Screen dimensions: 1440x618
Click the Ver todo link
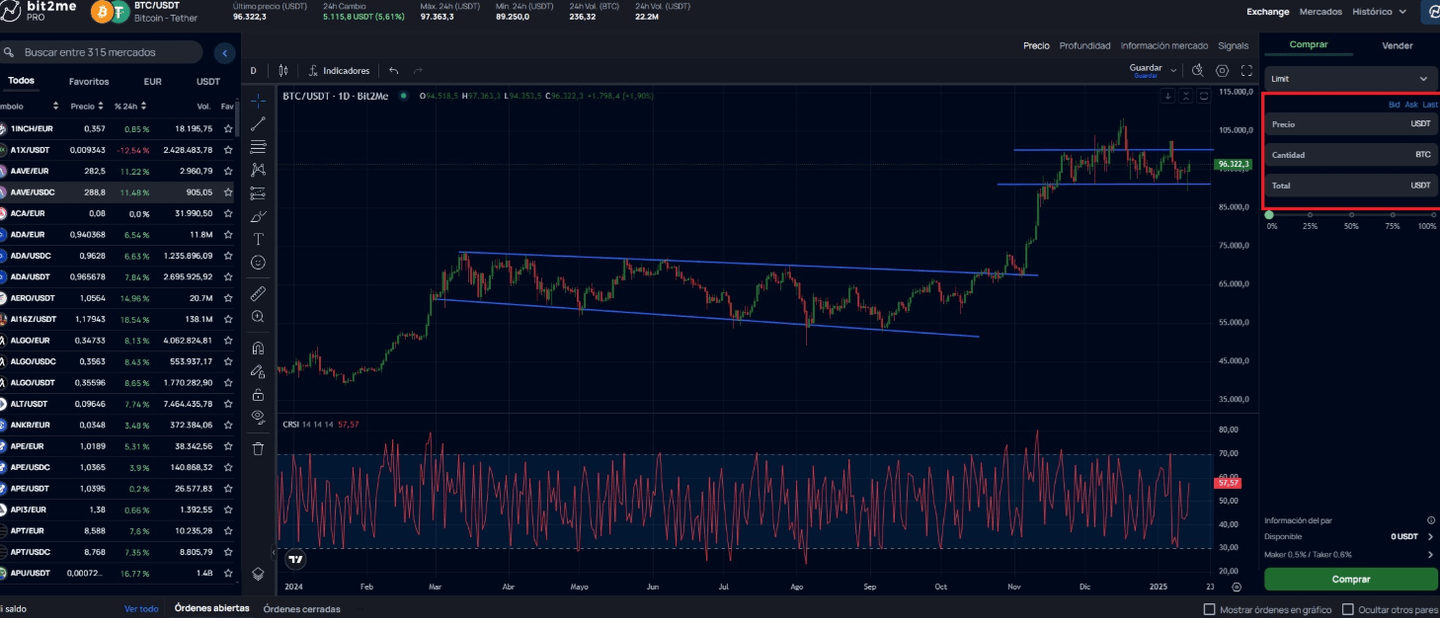(x=141, y=608)
